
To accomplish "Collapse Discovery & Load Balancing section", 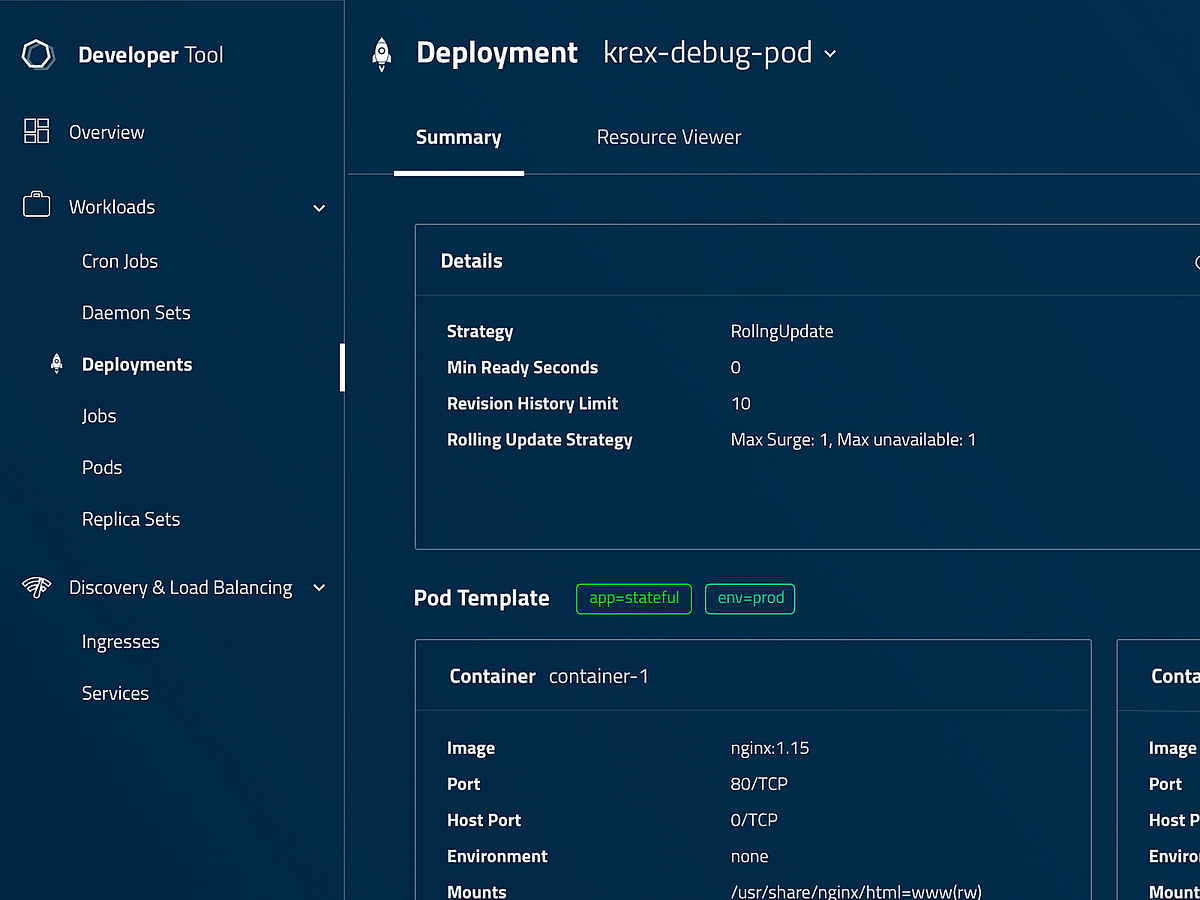I will click(x=318, y=589).
